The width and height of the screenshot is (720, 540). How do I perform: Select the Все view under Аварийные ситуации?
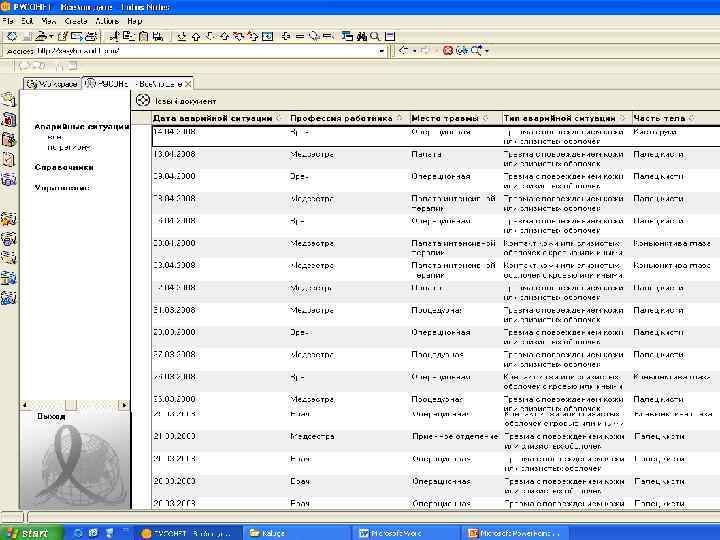point(55,137)
